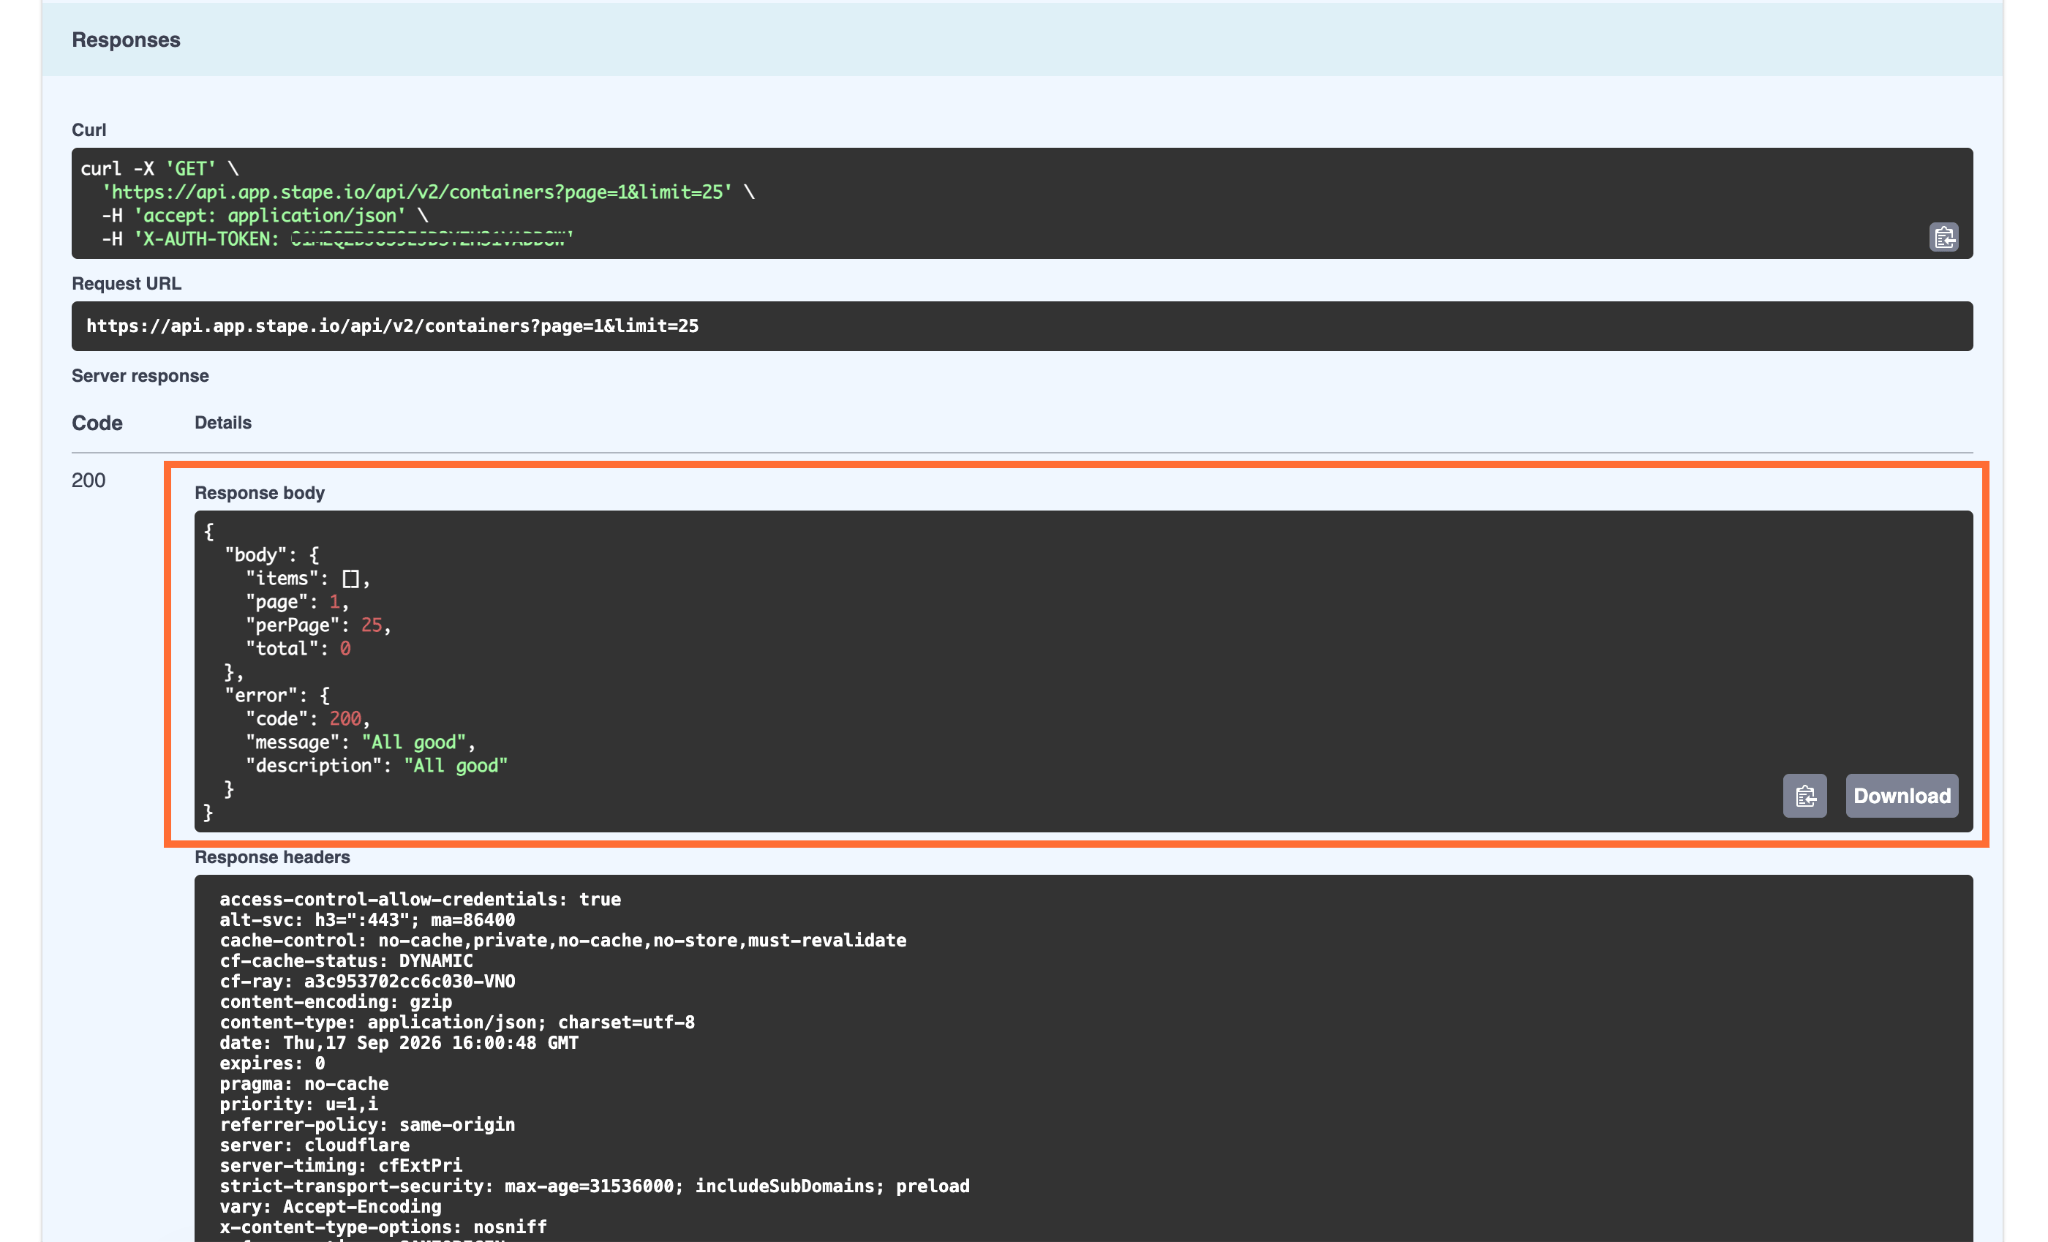Click the priority: u=1,i line
Screen dimensions: 2048x1242
tap(299, 1104)
